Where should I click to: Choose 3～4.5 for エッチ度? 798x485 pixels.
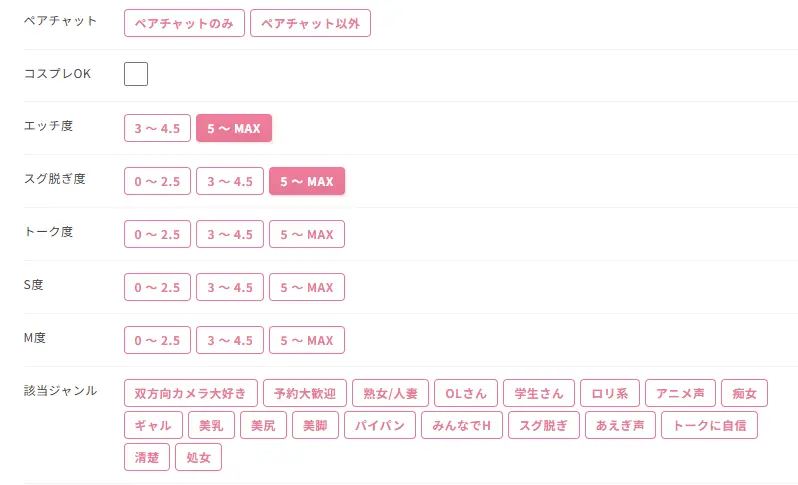click(x=157, y=128)
